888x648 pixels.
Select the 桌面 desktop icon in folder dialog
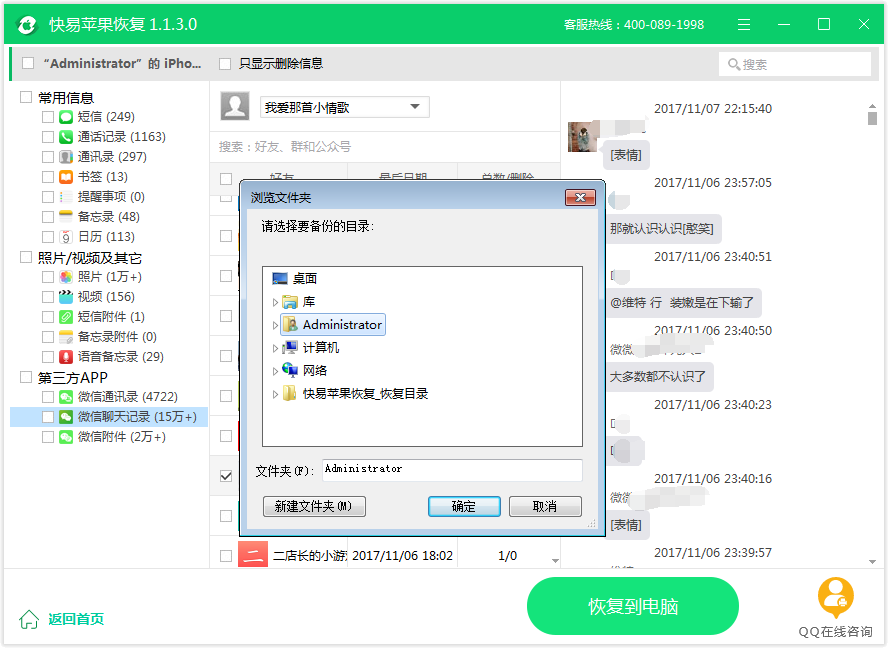click(280, 279)
